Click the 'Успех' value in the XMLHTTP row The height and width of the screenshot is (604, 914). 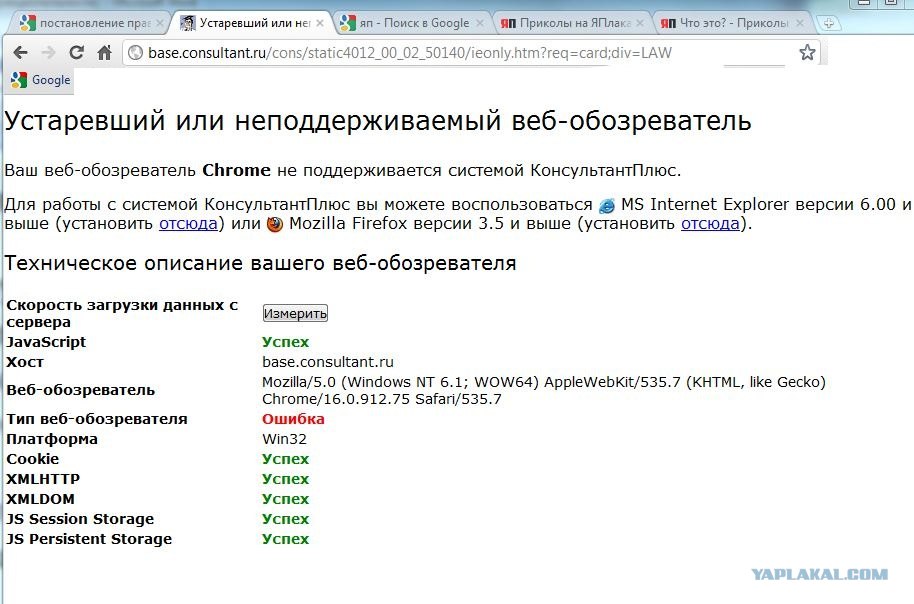click(286, 479)
